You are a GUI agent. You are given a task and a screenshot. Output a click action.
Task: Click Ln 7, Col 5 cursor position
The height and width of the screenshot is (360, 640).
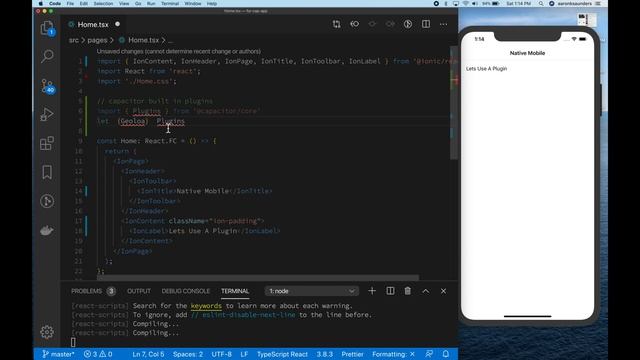148,354
